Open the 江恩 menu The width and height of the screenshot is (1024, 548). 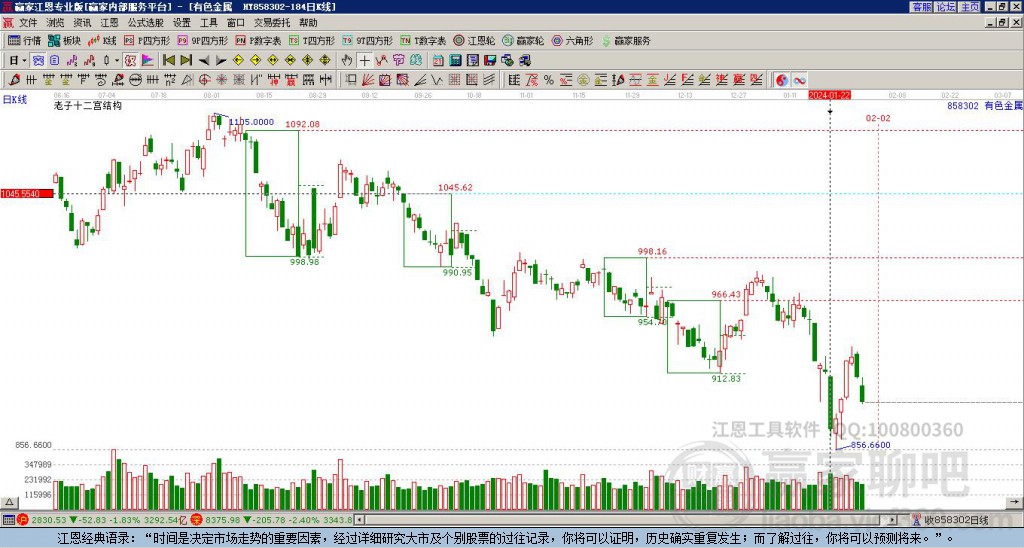pyautogui.click(x=109, y=23)
